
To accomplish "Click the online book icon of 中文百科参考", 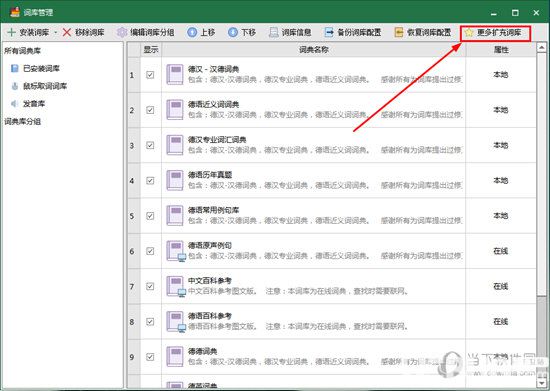I will [x=175, y=286].
